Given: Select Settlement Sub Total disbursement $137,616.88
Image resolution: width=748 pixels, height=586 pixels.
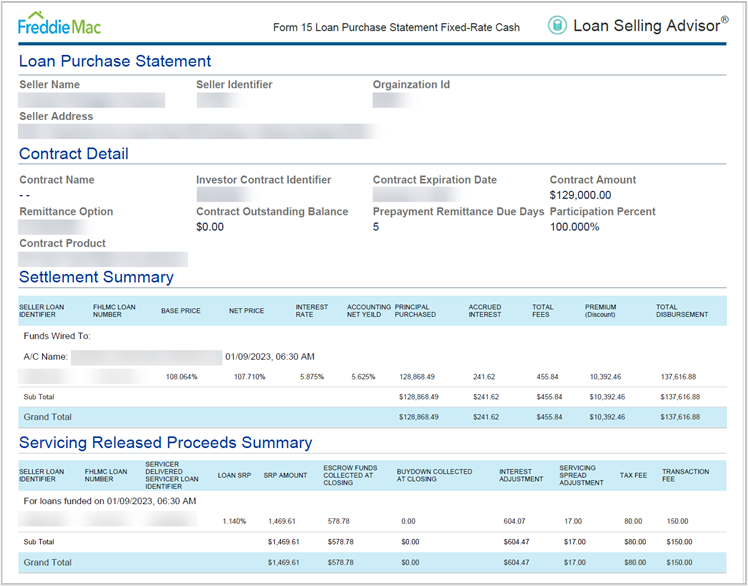Looking at the screenshot, I should (680, 397).
